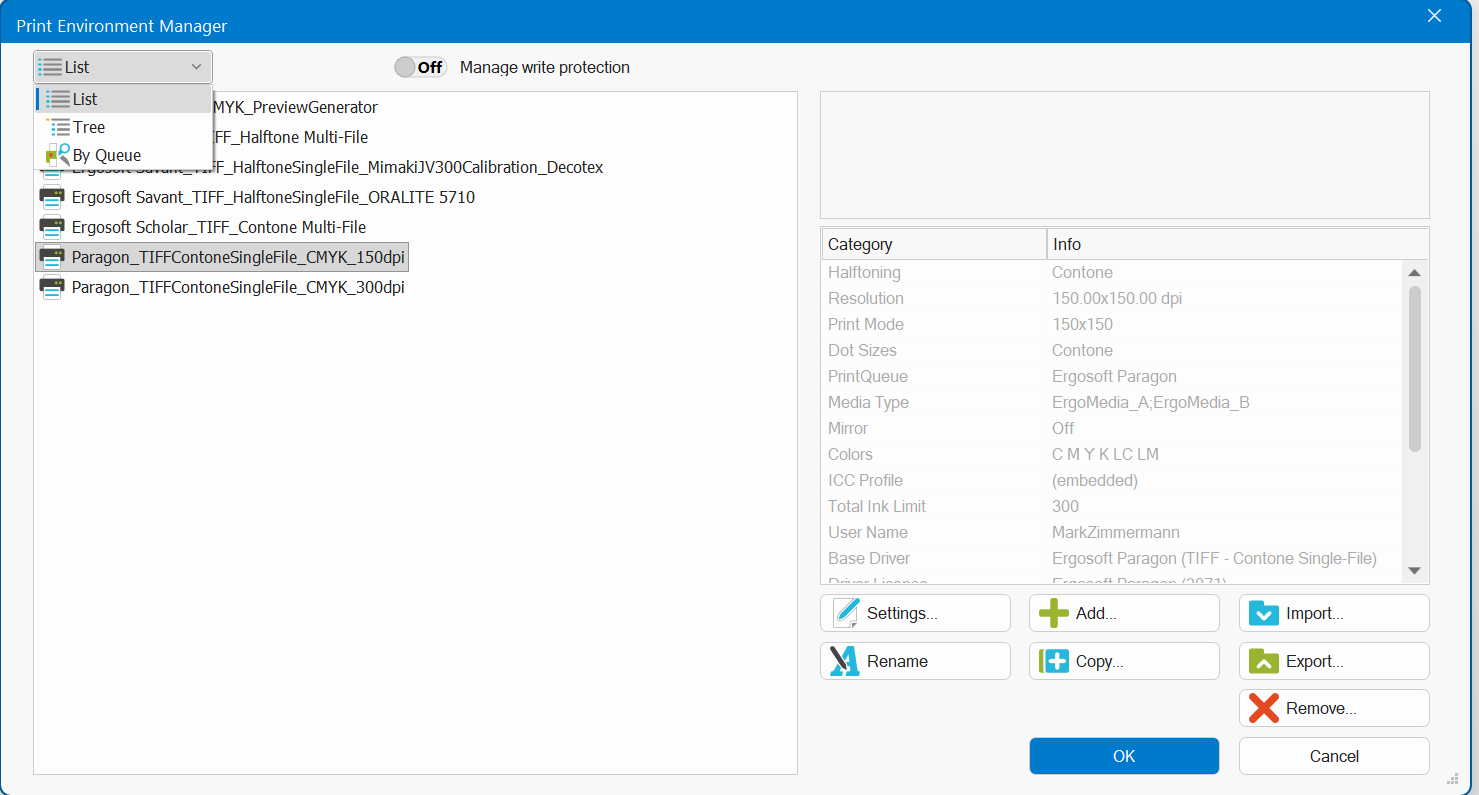Click the info table vertical scrollbar thumb

[x=1414, y=369]
